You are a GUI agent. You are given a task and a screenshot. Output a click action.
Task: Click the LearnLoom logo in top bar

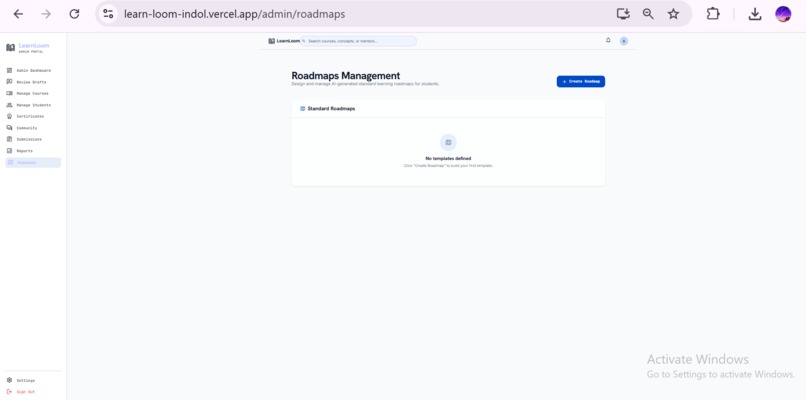pos(284,41)
